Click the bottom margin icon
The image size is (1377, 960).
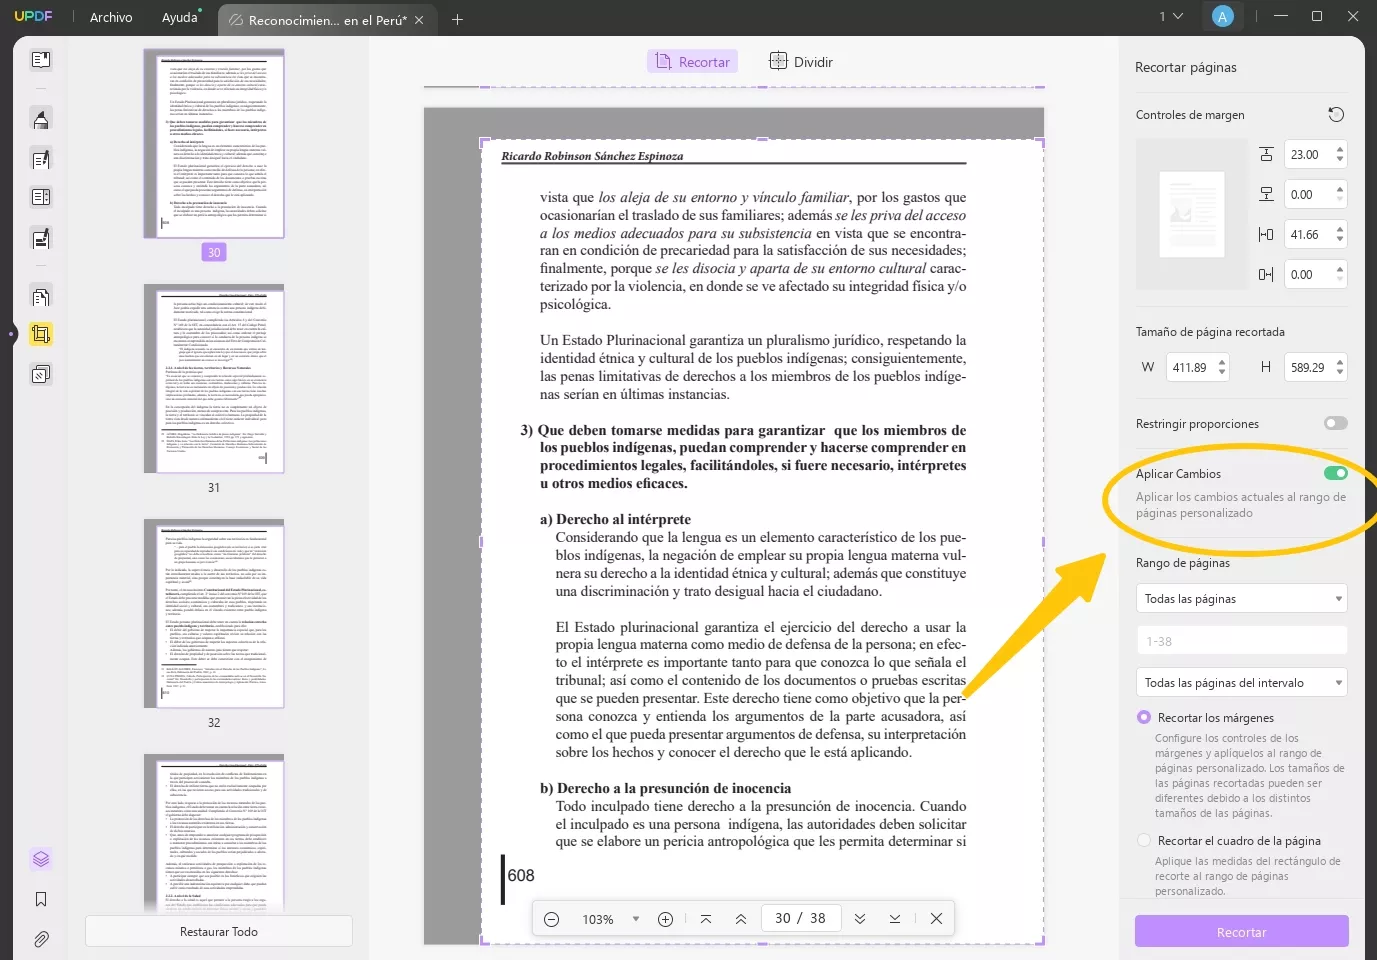tap(1266, 194)
